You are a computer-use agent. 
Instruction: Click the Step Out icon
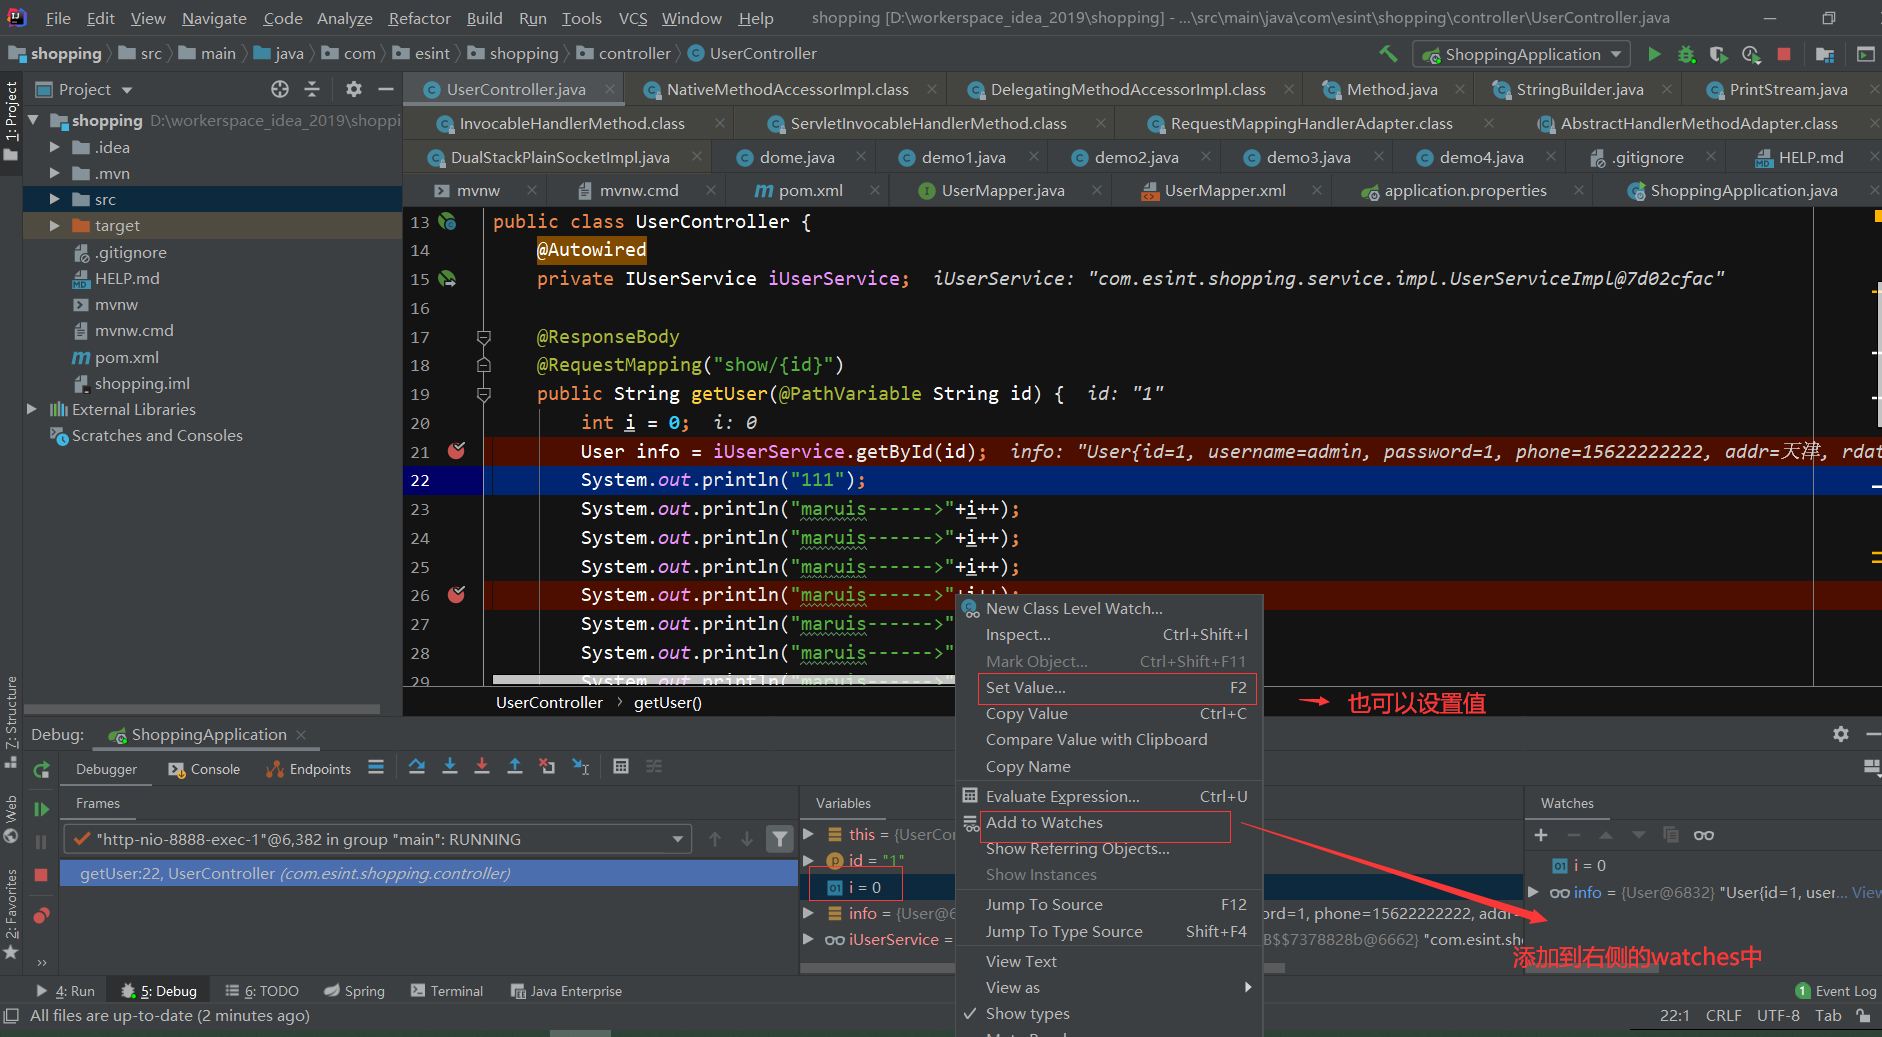(516, 766)
